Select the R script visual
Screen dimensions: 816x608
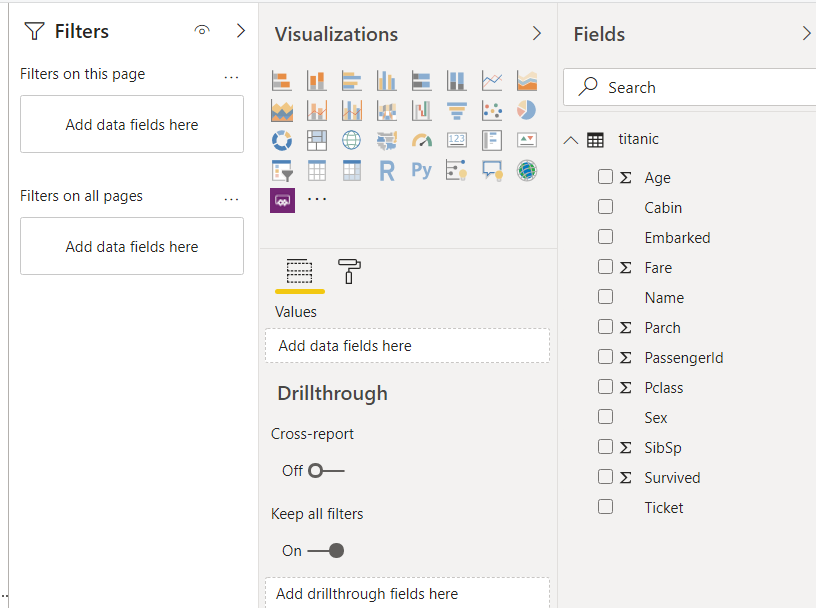point(387,170)
